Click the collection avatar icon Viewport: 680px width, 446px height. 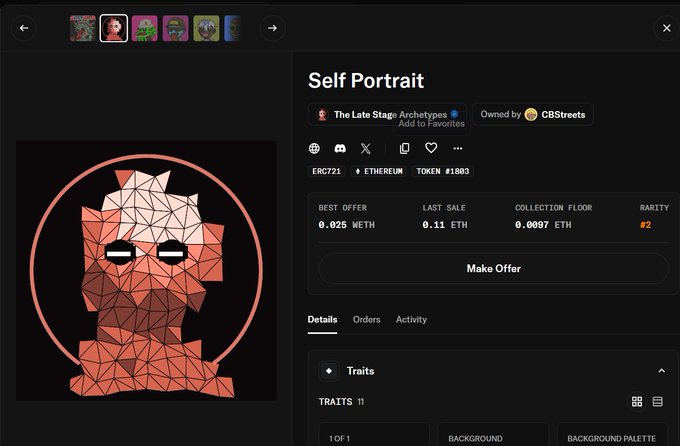pyautogui.click(x=322, y=115)
